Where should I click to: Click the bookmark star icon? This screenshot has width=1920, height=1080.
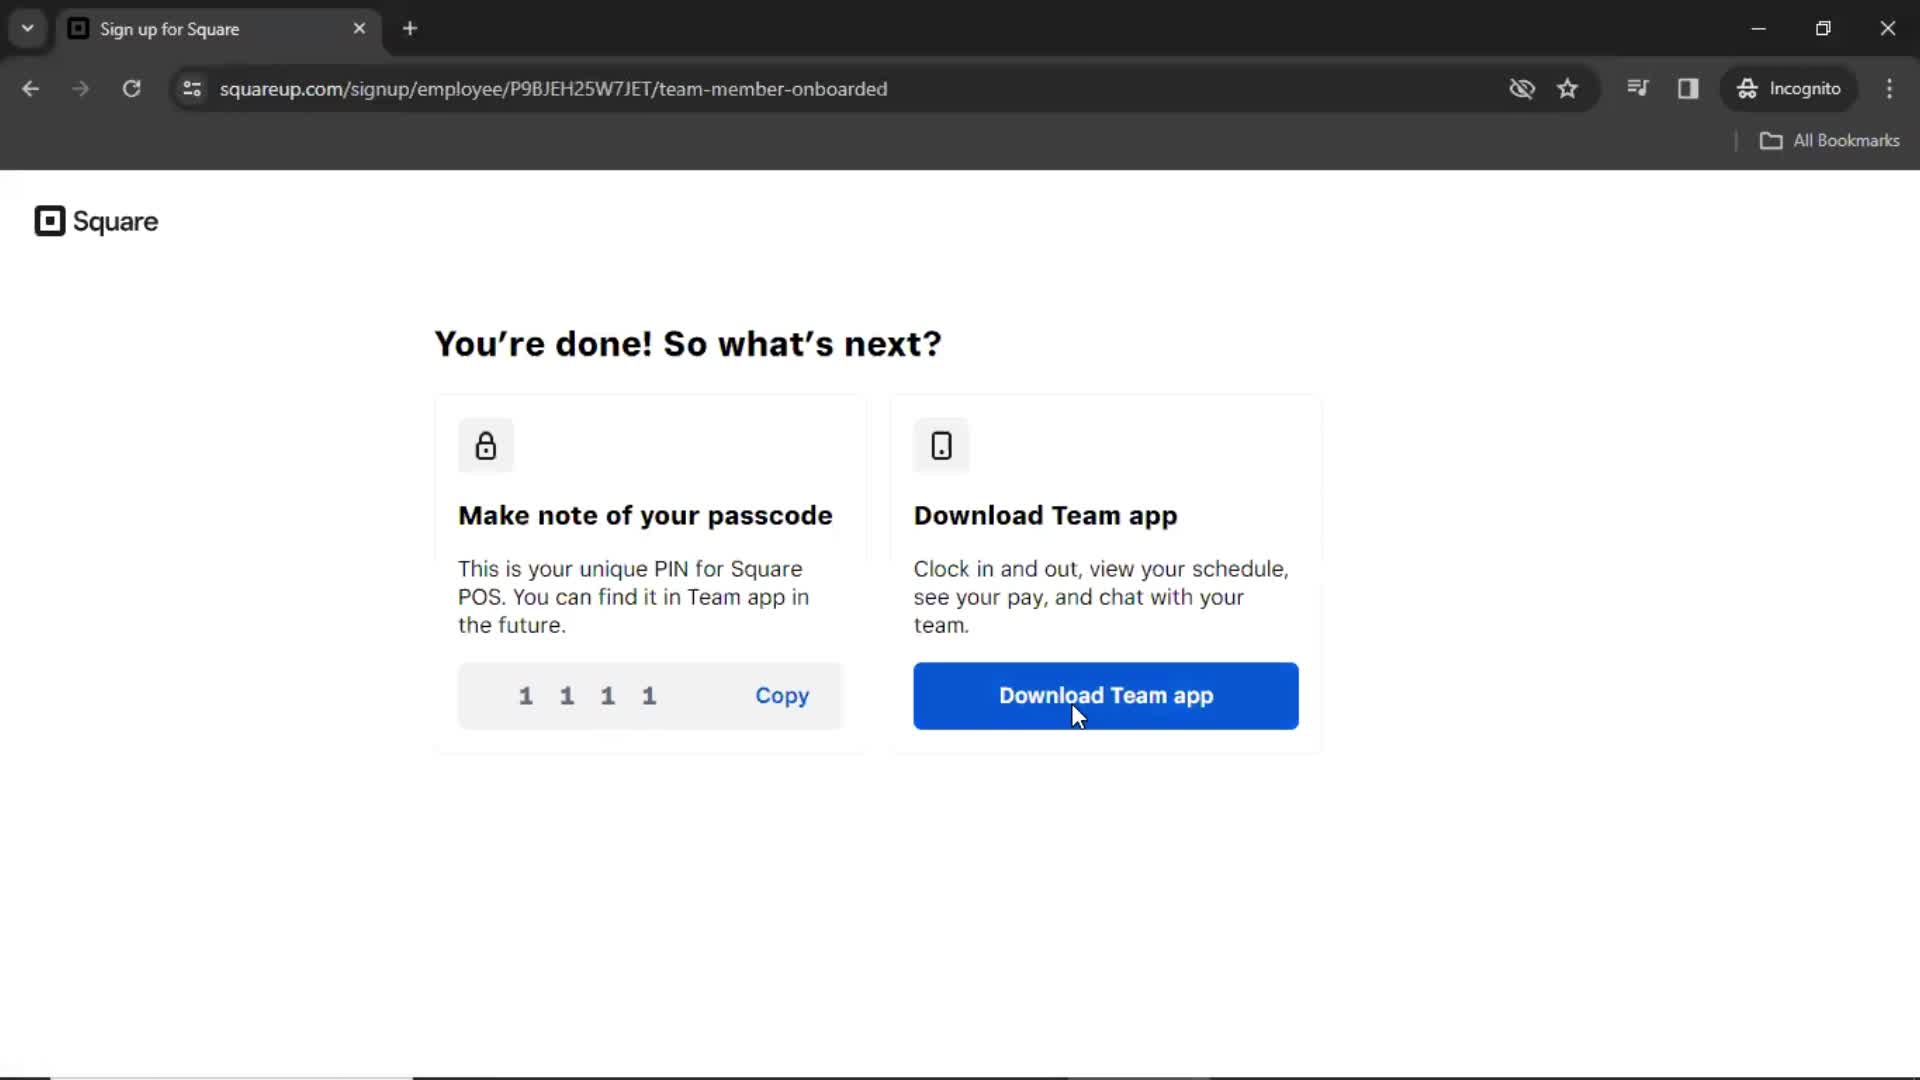coord(1567,88)
